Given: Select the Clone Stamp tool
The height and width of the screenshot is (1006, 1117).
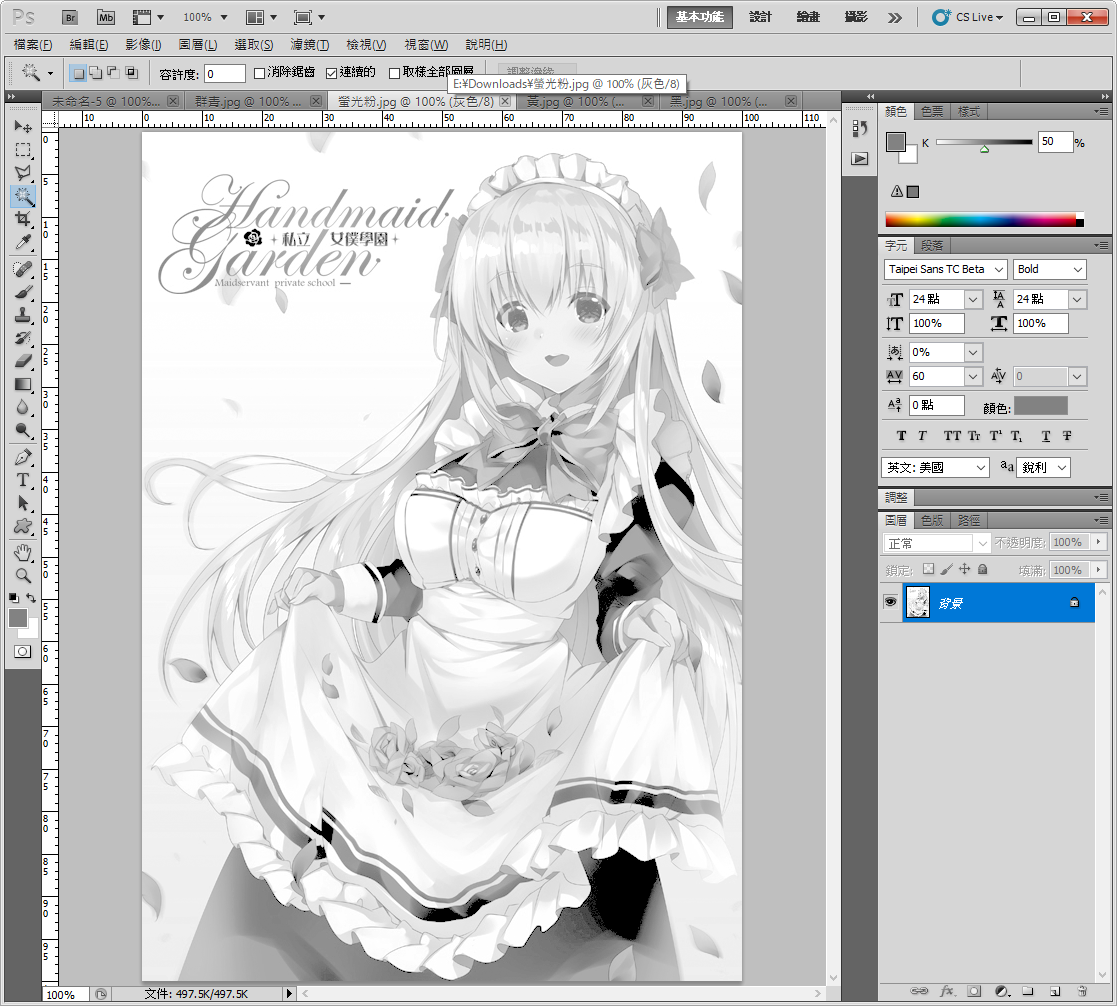Looking at the screenshot, I should 23,315.
